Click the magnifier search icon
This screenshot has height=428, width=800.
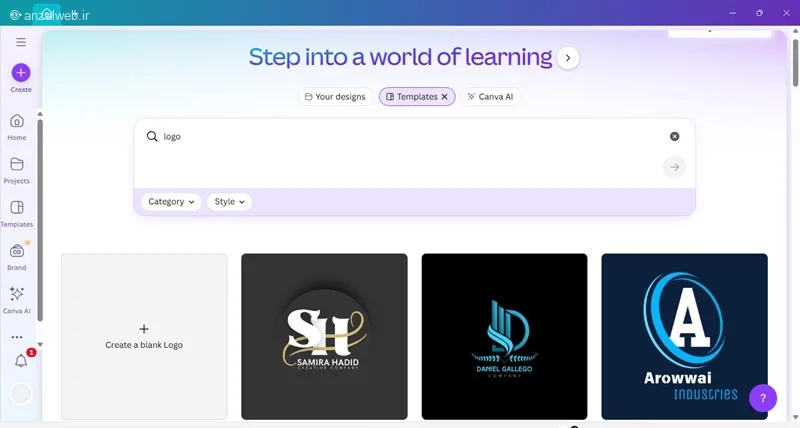click(152, 136)
